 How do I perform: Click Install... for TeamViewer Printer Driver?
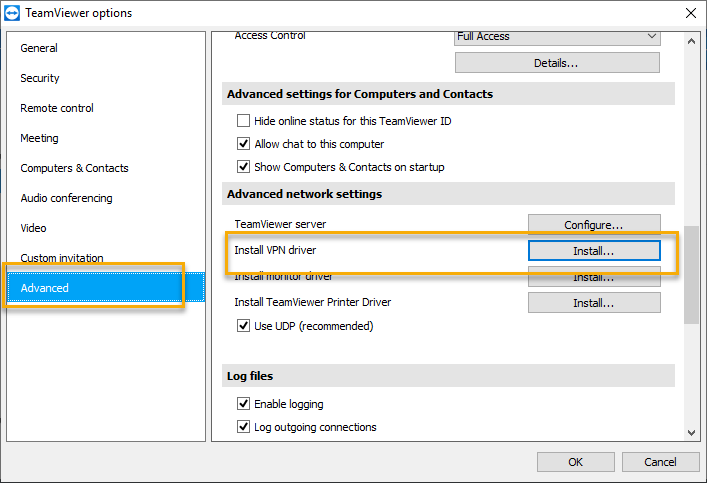[594, 303]
